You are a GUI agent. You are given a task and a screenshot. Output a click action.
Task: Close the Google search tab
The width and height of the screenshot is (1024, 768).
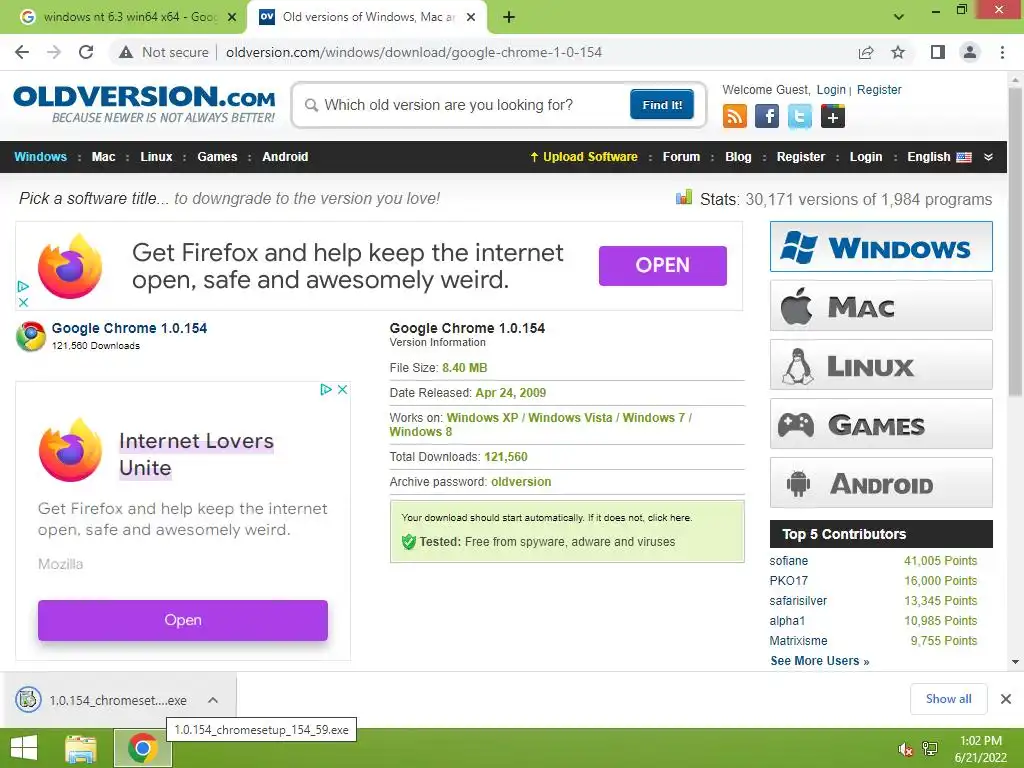[232, 17]
